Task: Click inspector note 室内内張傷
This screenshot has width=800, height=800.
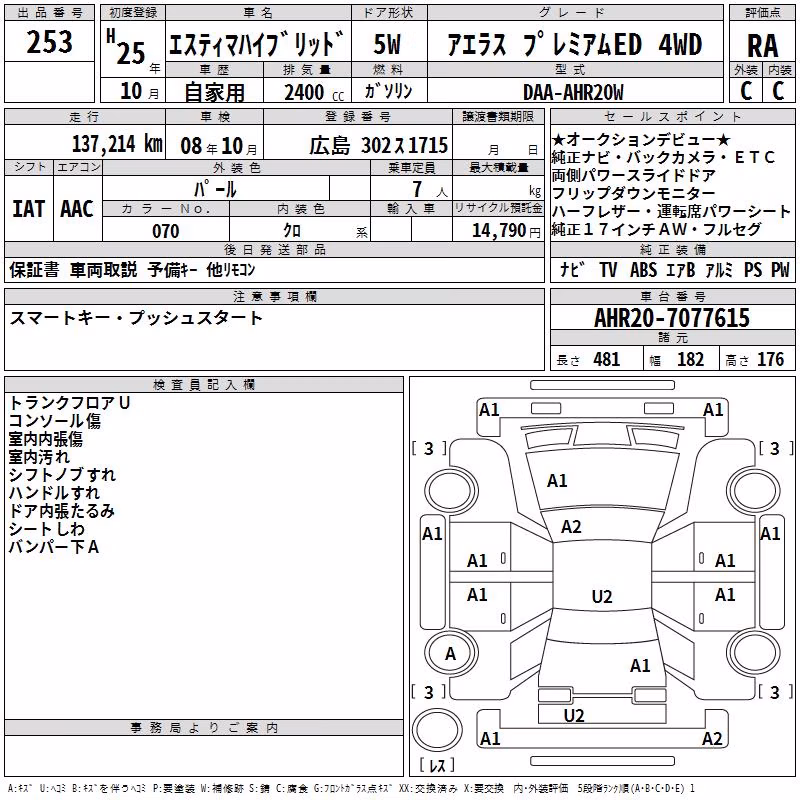Action: (45, 439)
